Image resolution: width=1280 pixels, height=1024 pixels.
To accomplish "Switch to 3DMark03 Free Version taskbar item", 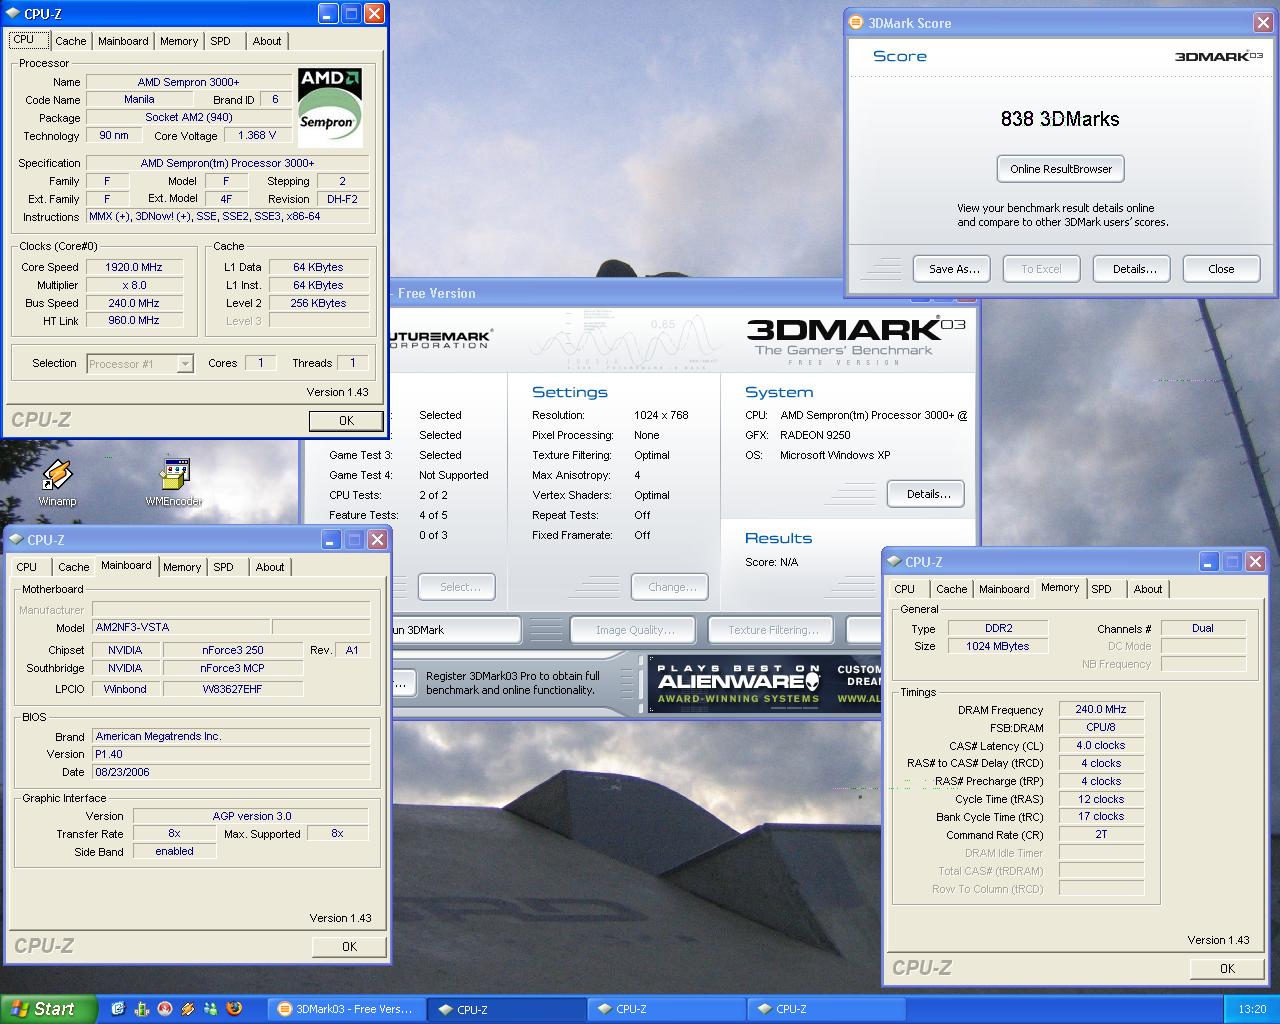I will click(346, 1009).
